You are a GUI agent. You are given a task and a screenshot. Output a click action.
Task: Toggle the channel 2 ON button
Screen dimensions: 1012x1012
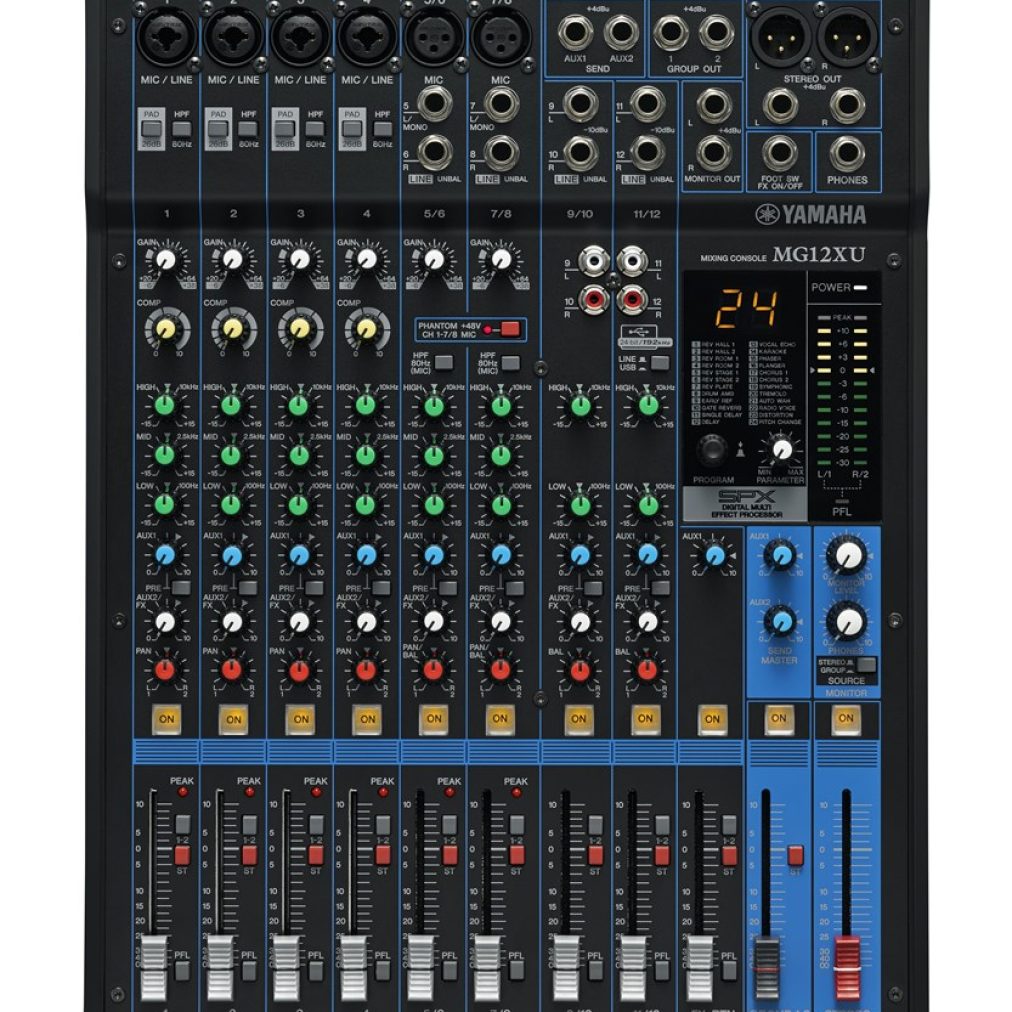click(x=233, y=719)
